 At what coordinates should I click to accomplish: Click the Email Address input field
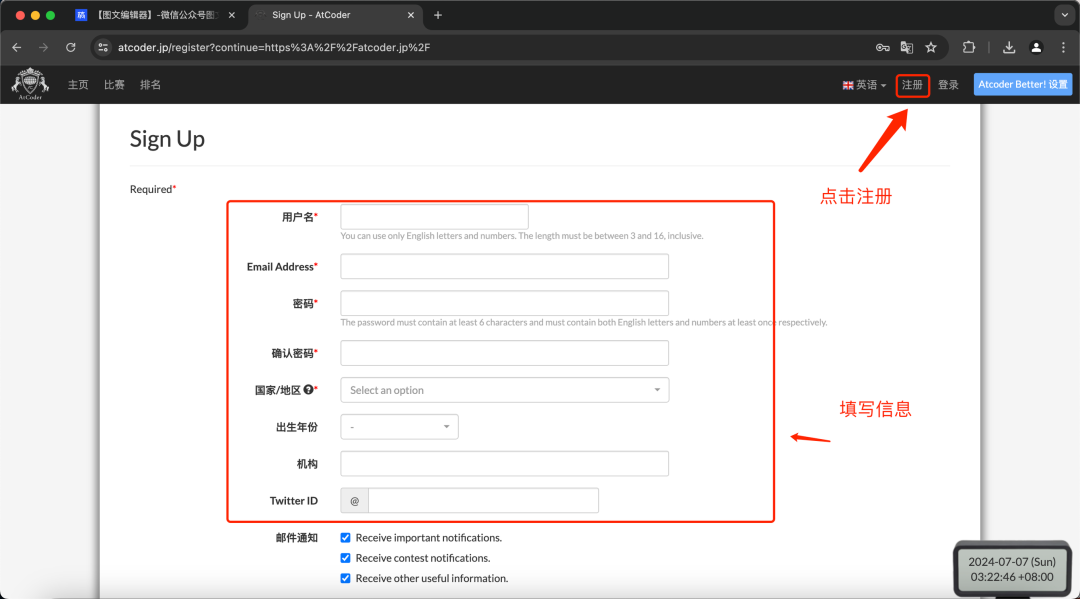click(x=504, y=266)
